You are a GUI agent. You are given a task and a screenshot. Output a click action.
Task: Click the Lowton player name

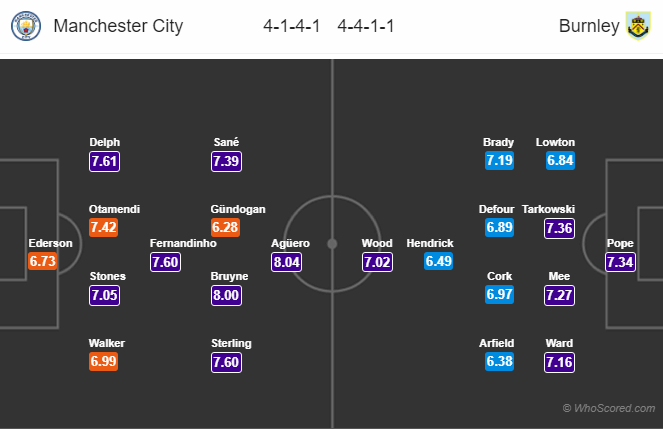point(555,142)
